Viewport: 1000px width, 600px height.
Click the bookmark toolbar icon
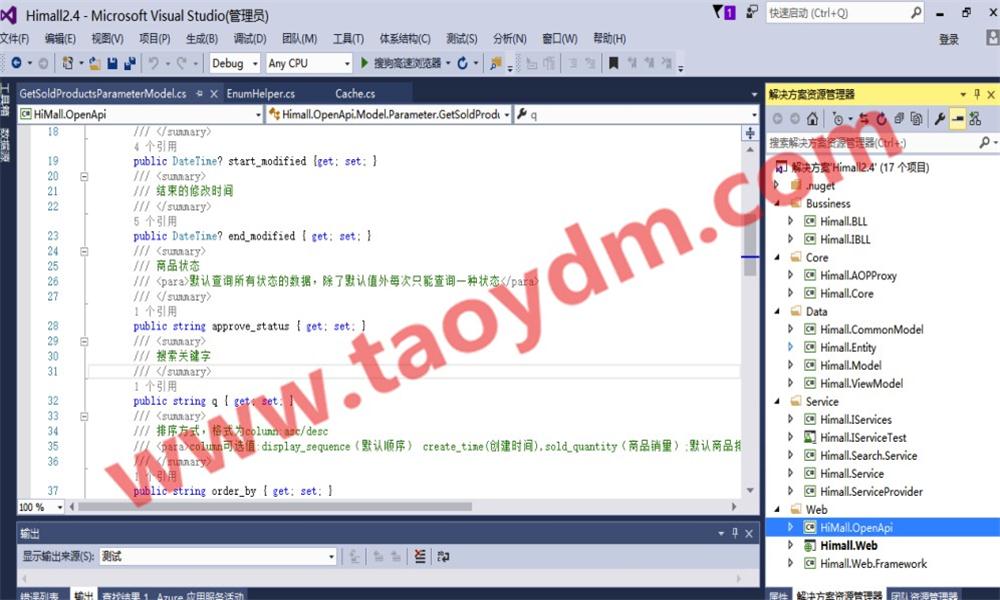tap(614, 63)
